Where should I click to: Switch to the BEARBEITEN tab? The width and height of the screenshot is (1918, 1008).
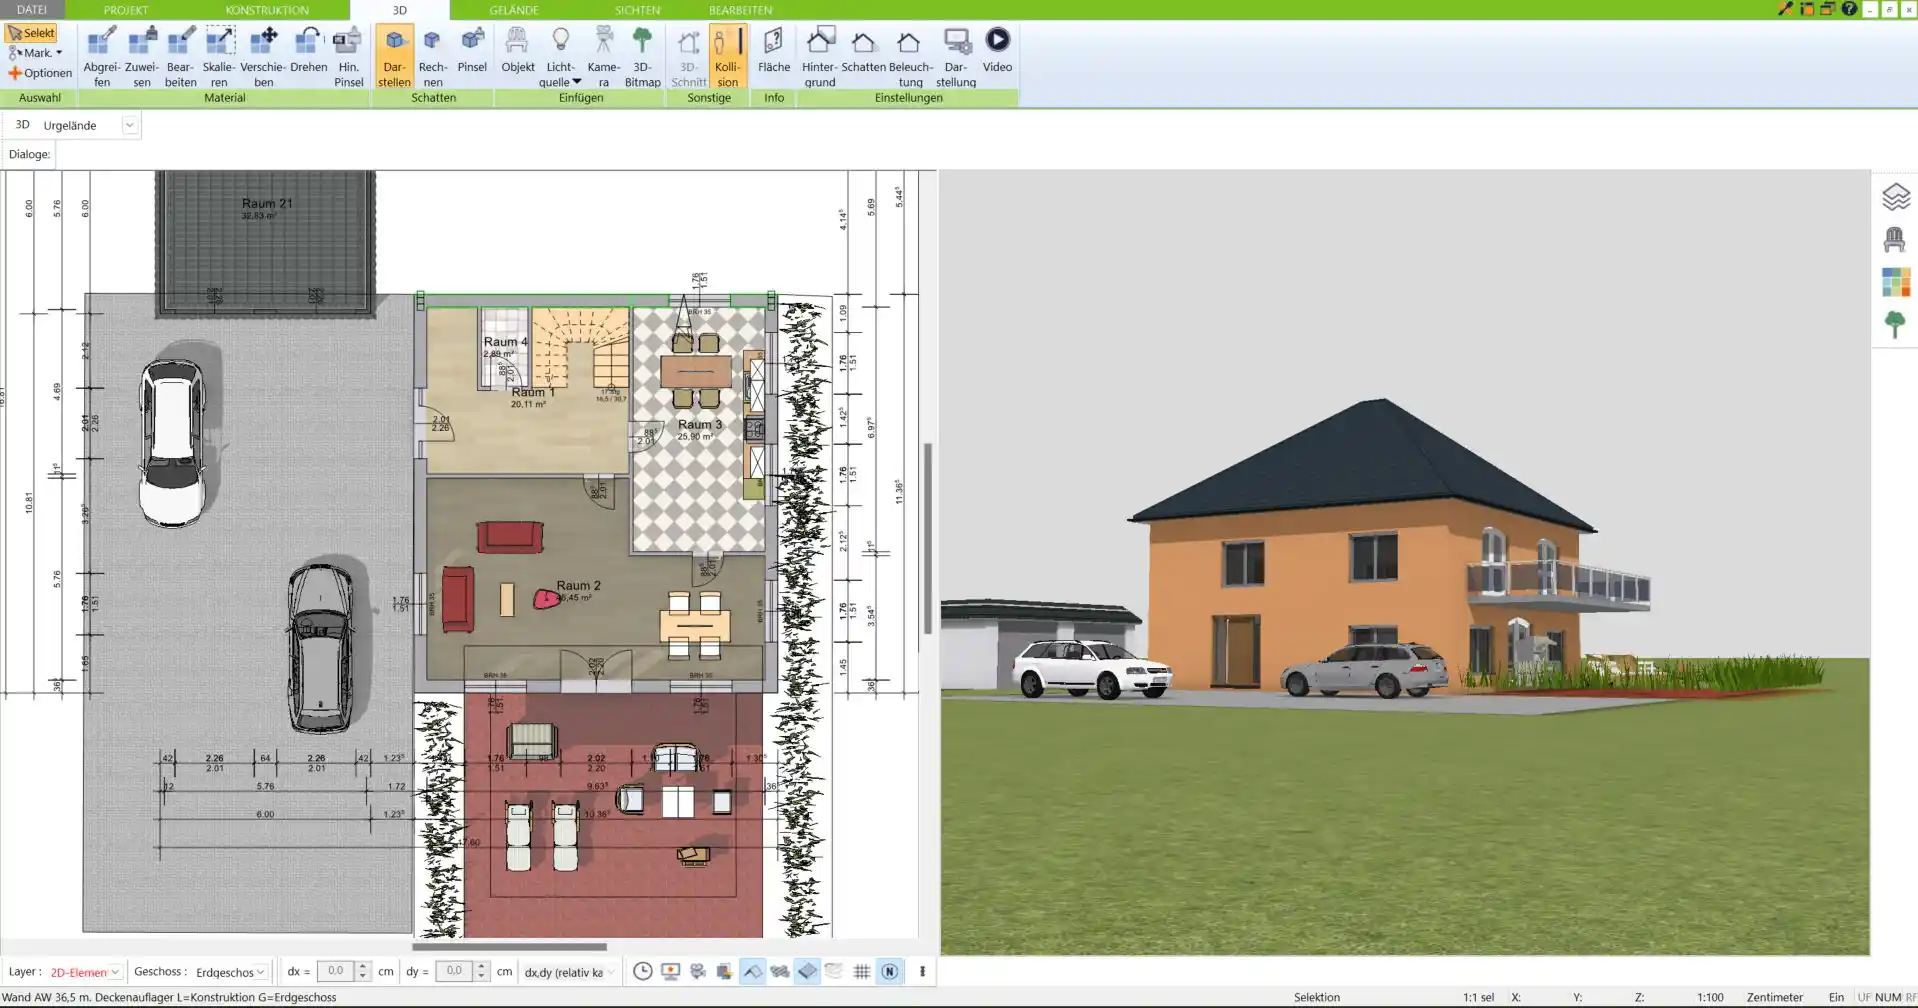point(740,10)
